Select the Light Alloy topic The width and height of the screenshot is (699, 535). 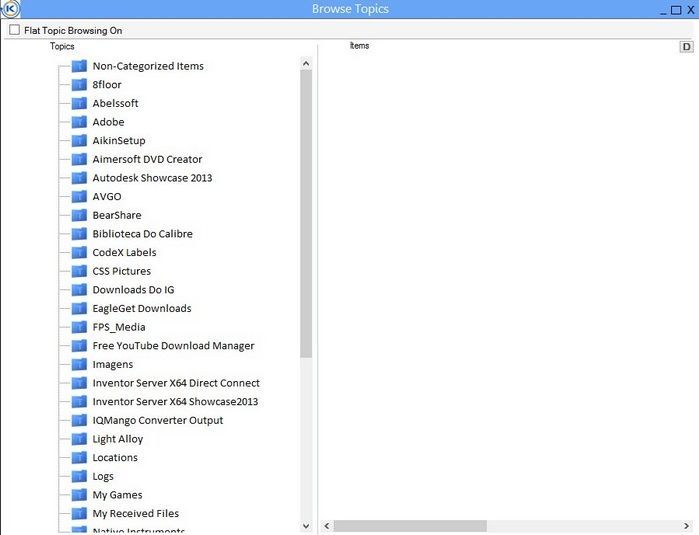click(118, 439)
